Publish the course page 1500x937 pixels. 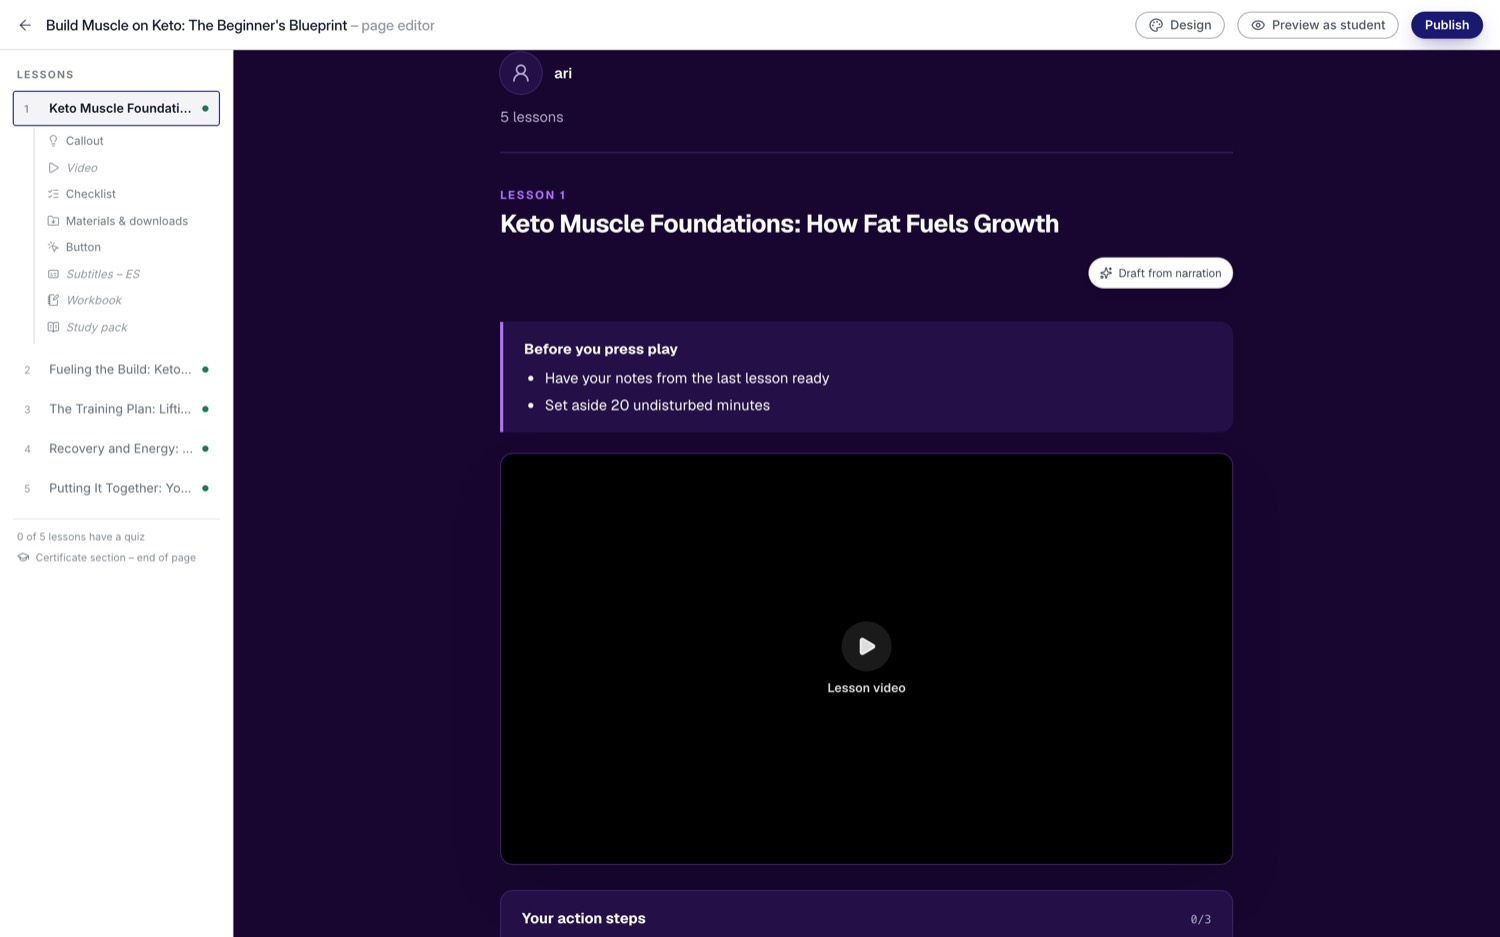tap(1446, 25)
